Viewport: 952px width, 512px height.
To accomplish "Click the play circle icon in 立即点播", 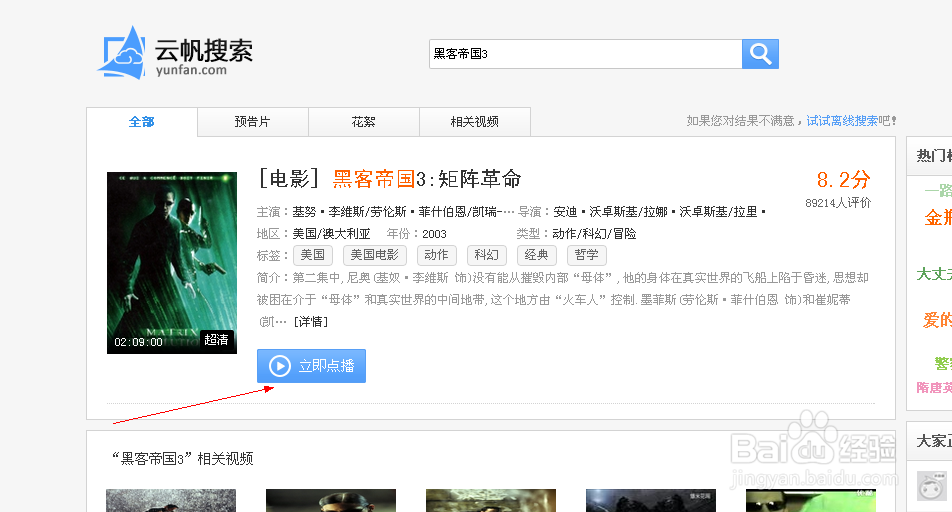I will tap(280, 366).
